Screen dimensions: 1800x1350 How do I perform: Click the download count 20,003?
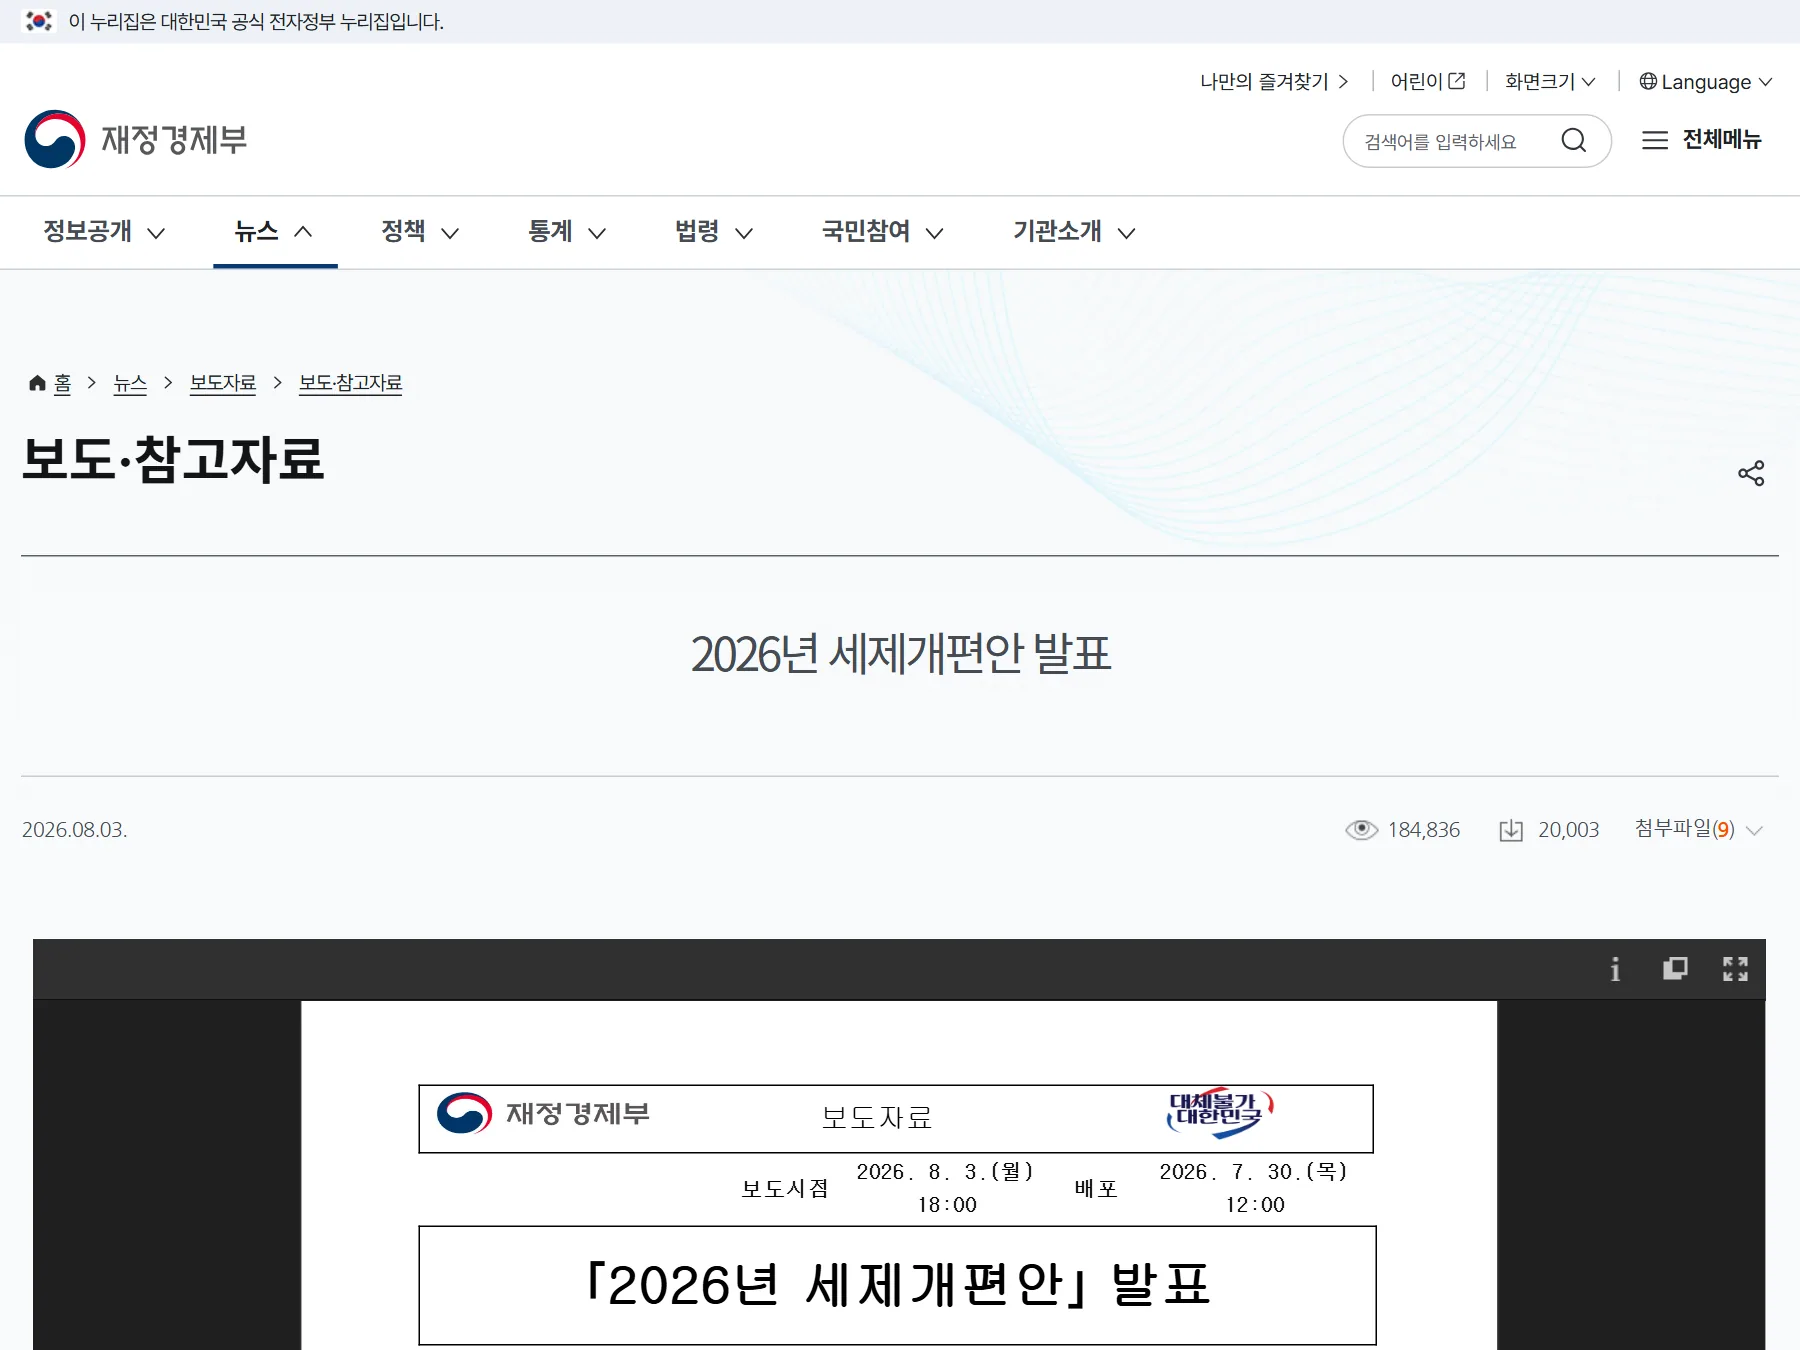point(1569,830)
